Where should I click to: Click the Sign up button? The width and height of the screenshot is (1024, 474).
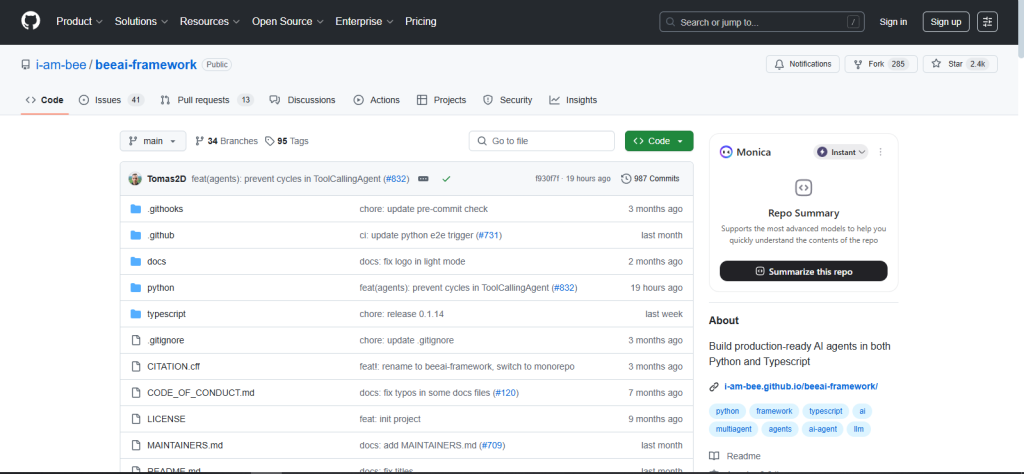click(946, 22)
